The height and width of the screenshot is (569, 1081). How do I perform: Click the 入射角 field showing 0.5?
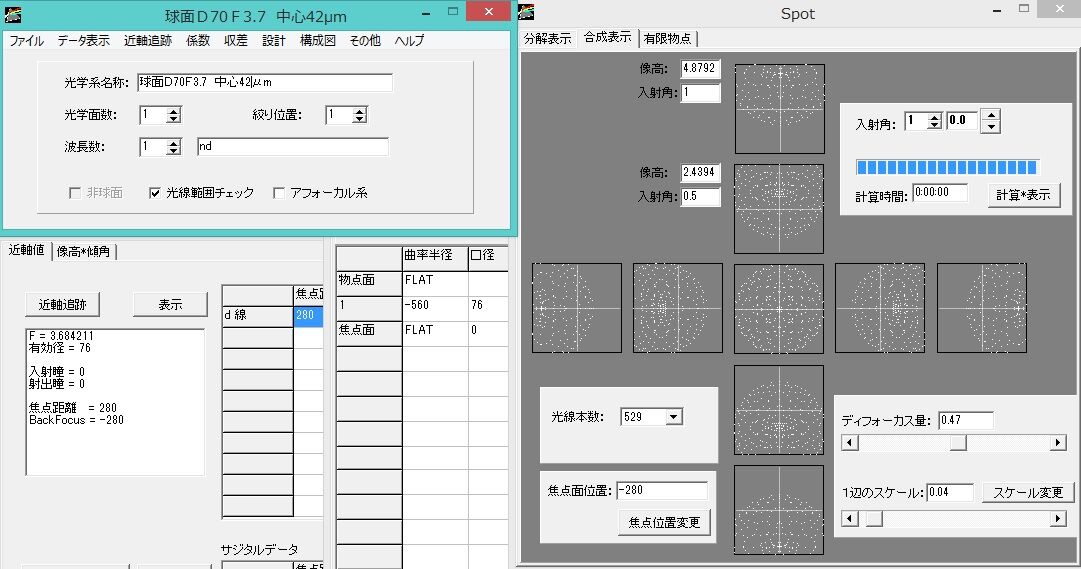click(x=700, y=197)
